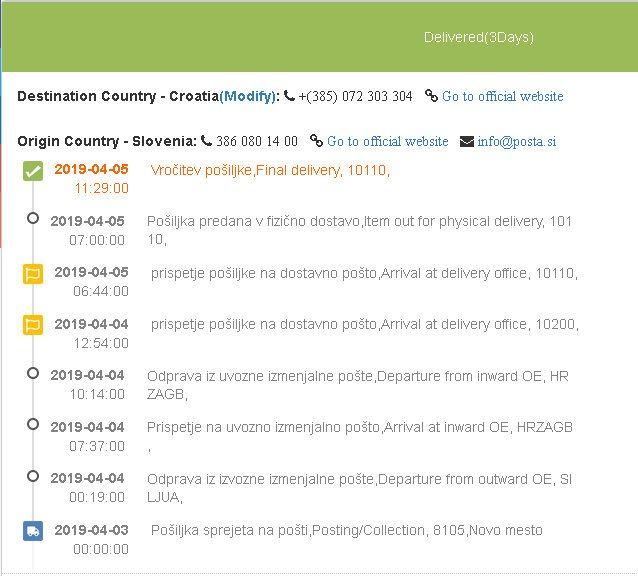Image resolution: width=638 pixels, height=576 pixels.
Task: Click the Posting/Collection Novo mesto event text
Action: pyautogui.click(x=346, y=530)
